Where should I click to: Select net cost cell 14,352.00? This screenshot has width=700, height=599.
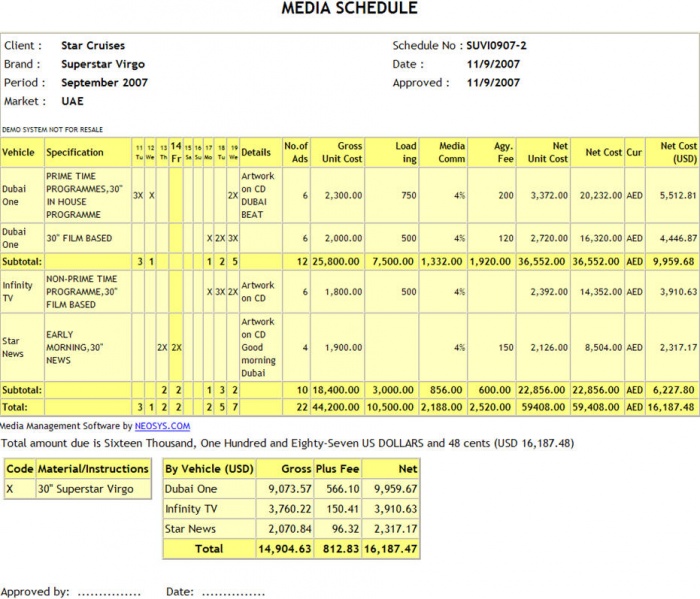tap(597, 292)
